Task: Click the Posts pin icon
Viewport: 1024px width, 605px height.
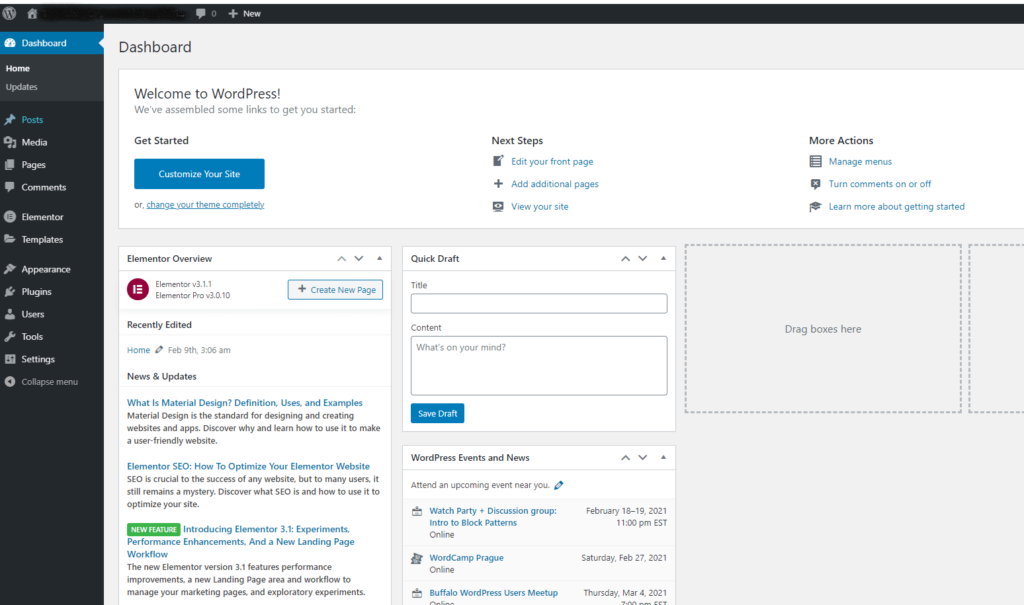Action: [10, 120]
